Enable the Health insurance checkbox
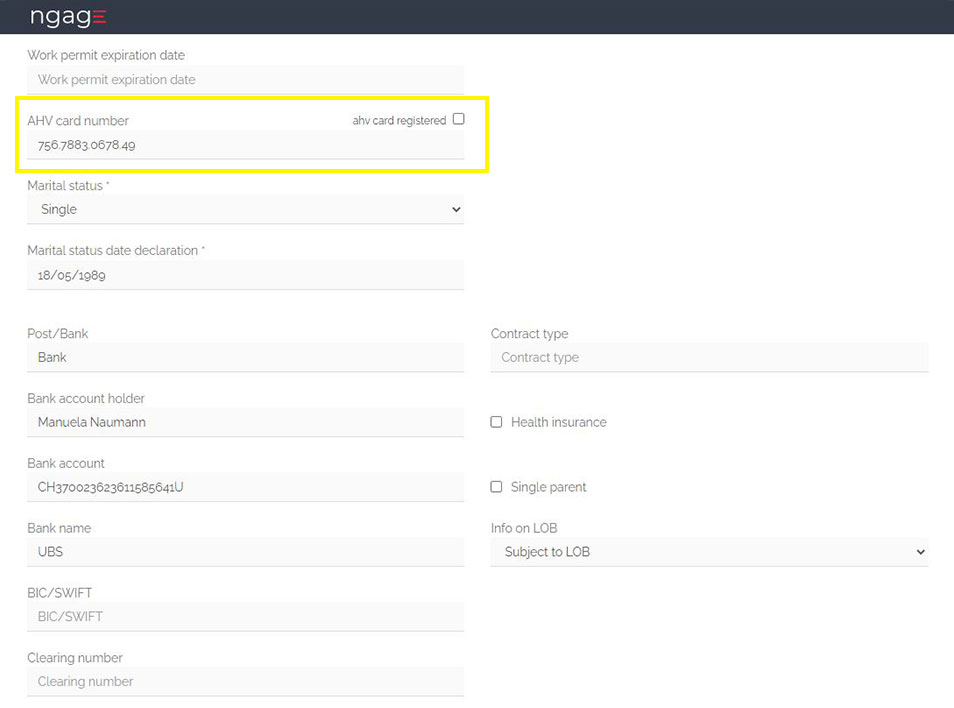This screenshot has width=954, height=708. [x=496, y=422]
